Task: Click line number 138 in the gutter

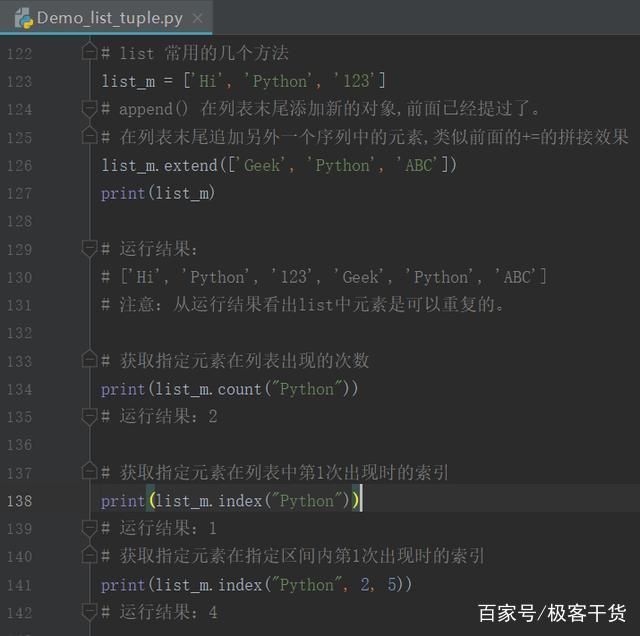Action: tap(20, 501)
